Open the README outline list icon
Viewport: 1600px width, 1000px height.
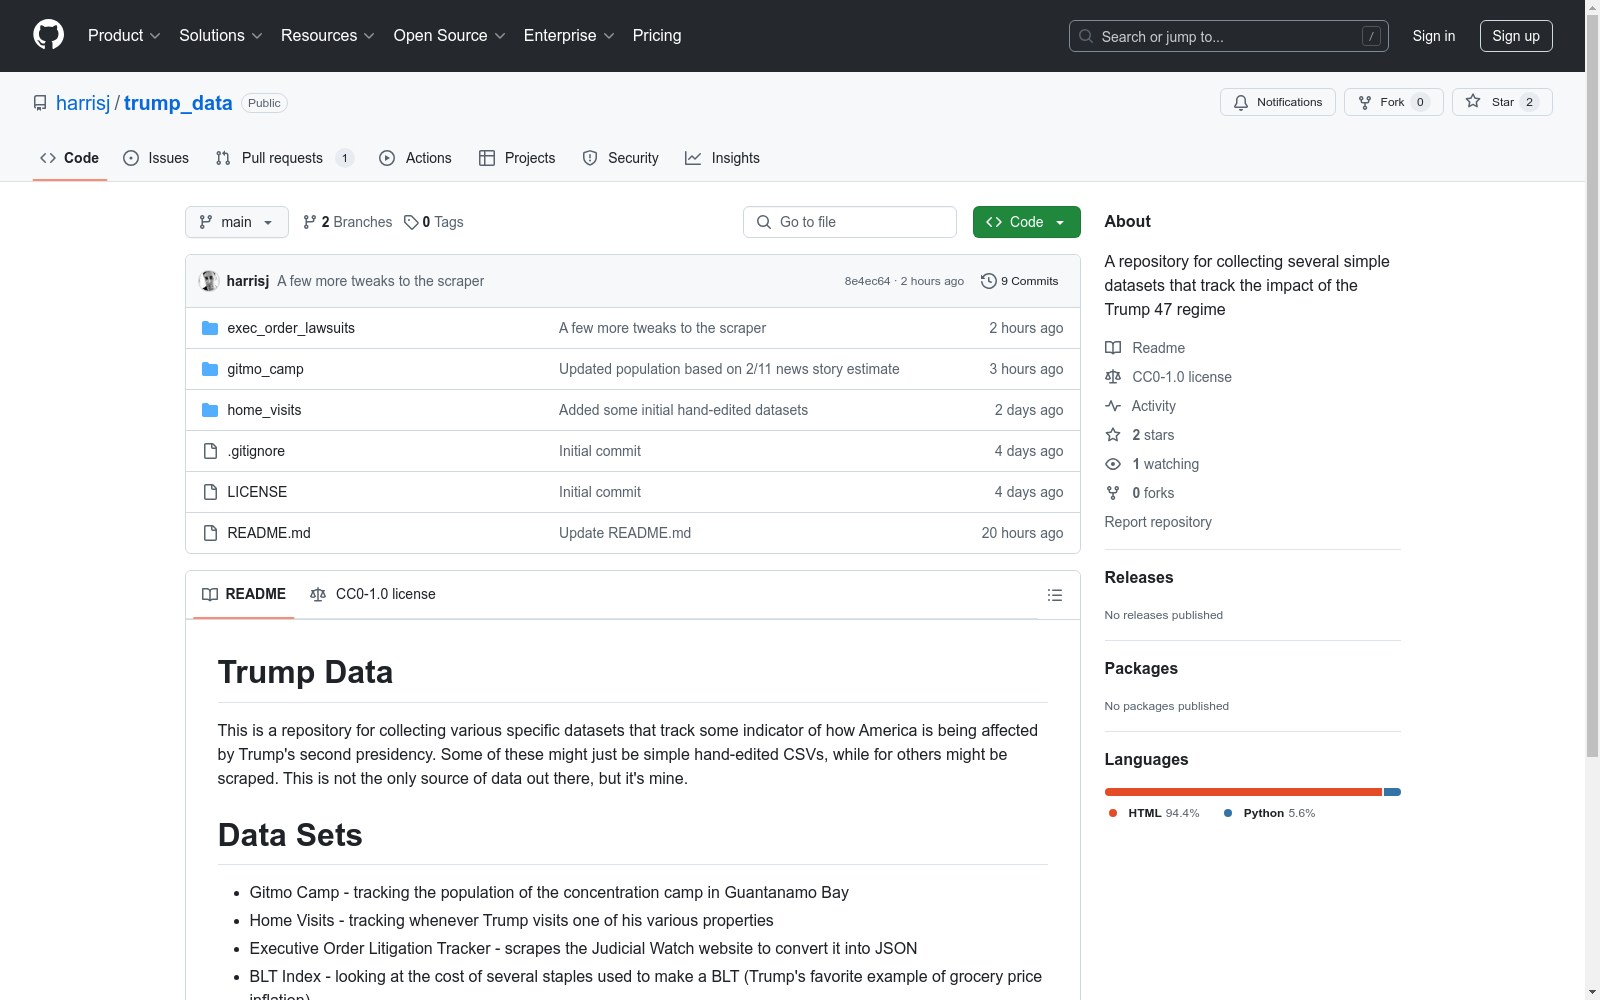click(x=1054, y=595)
